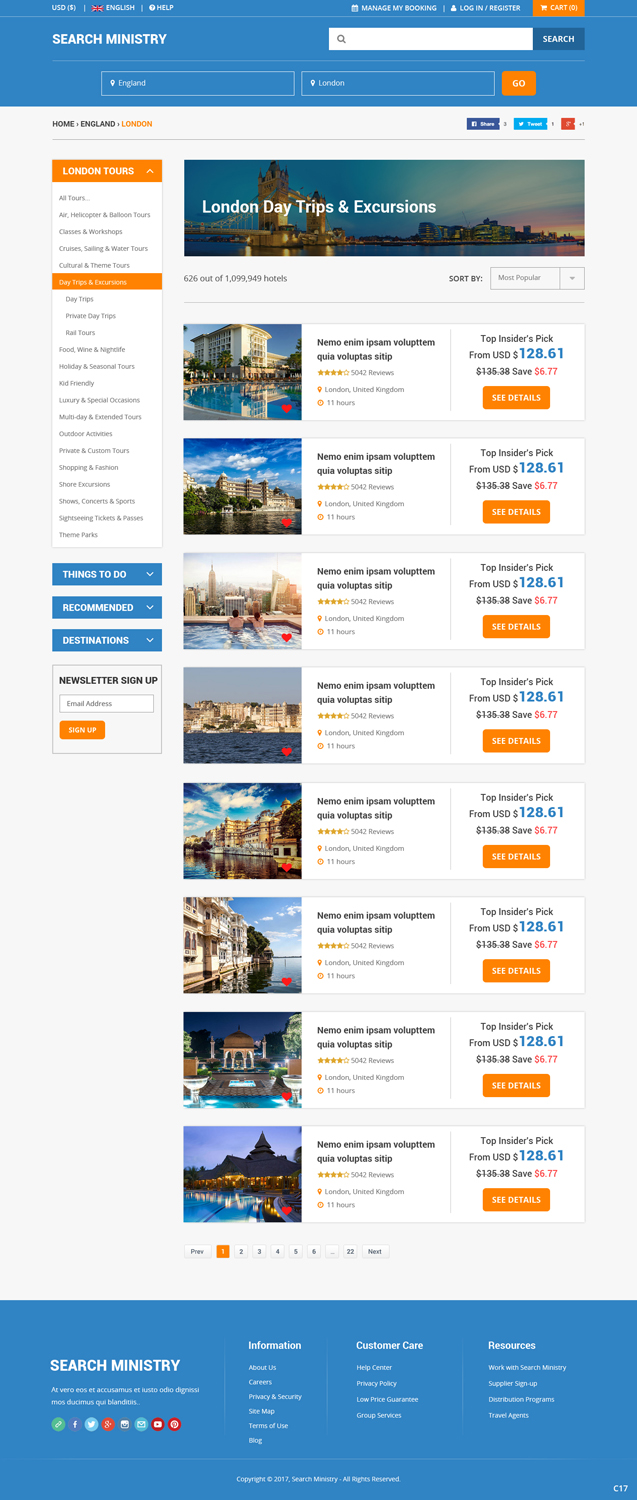
Task: Open the shopping cart
Action: pos(558,8)
